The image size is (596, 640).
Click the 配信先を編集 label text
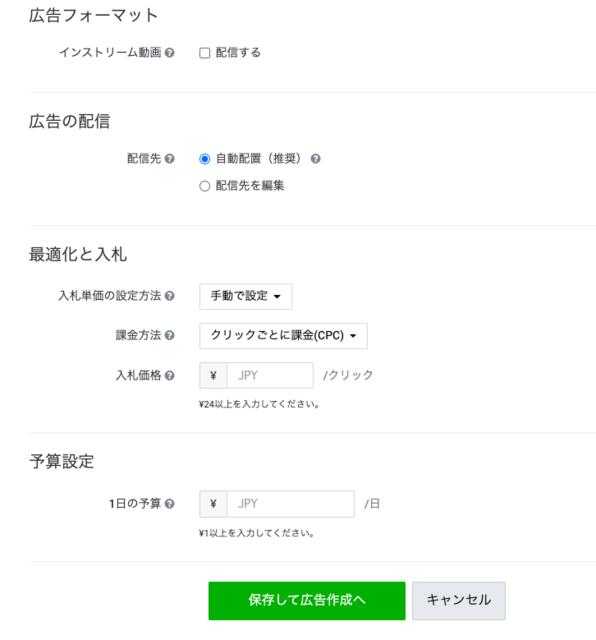coord(249,186)
